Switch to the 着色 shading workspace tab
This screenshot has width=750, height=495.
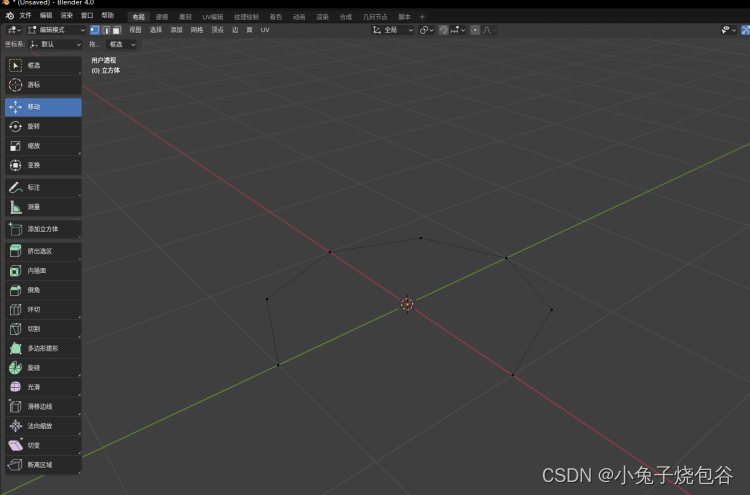(x=276, y=17)
